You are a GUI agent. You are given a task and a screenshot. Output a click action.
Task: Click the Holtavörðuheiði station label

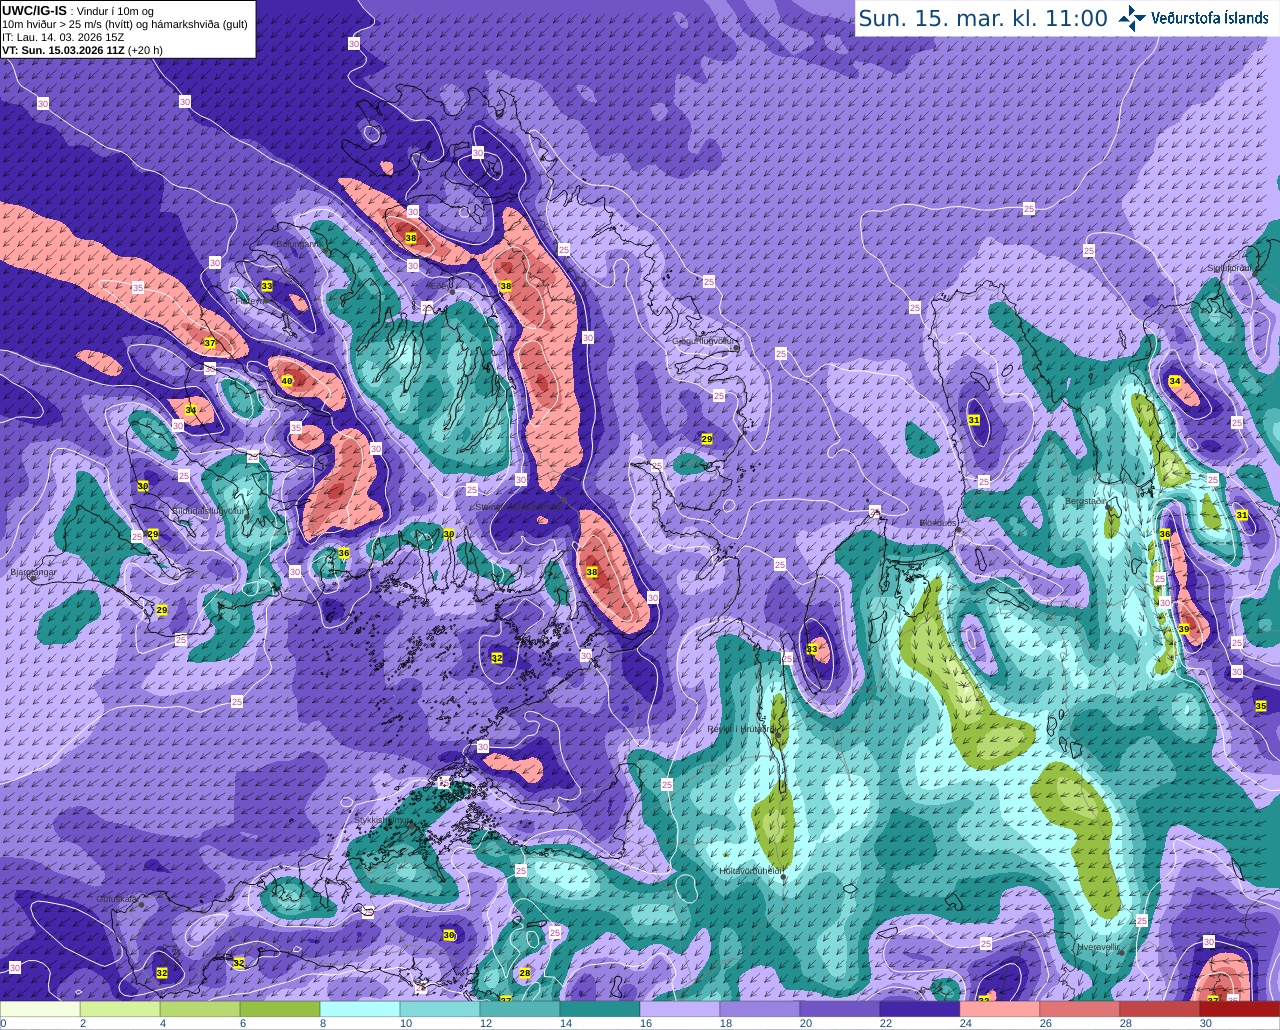(750, 871)
